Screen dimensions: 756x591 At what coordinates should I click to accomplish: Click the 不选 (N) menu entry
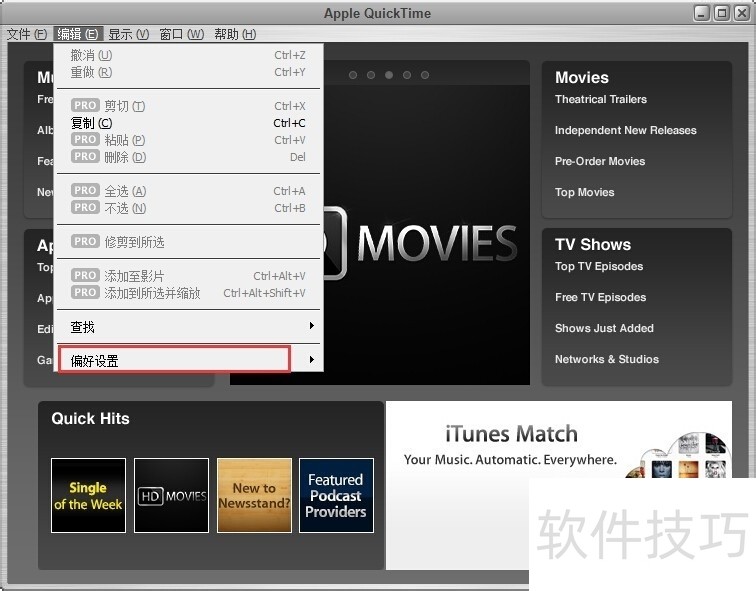(189, 208)
